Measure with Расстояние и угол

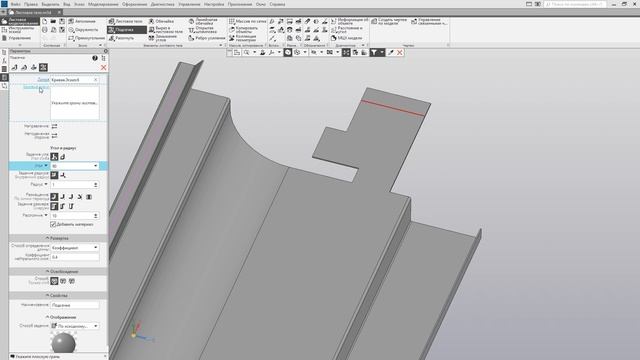pos(347,30)
